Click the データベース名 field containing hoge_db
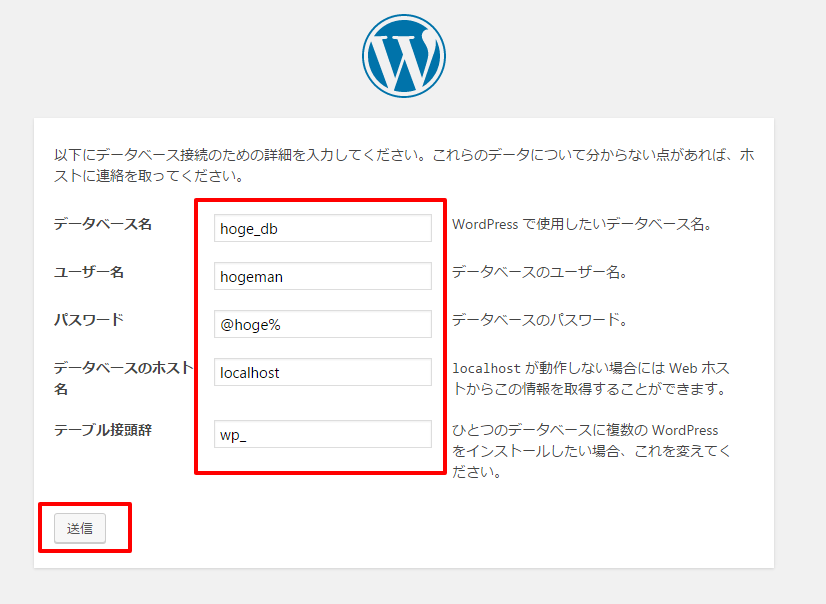The image size is (826, 604). pos(322,228)
